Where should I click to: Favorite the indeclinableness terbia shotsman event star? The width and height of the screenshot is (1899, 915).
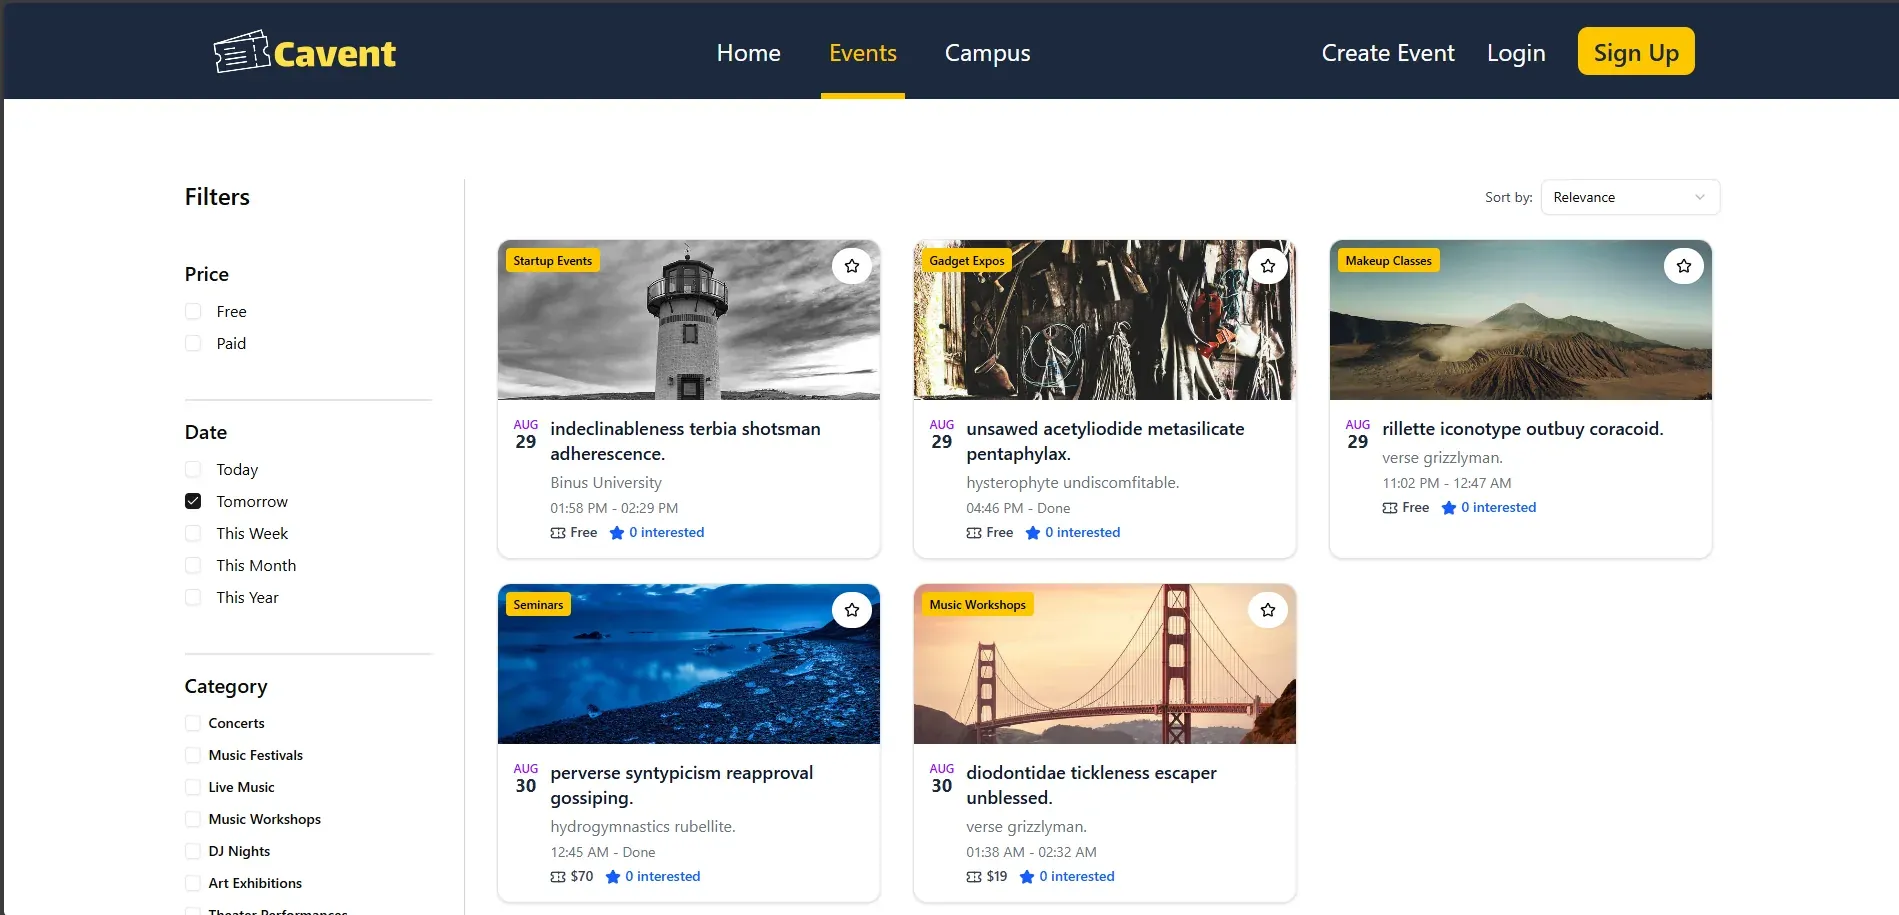[852, 266]
